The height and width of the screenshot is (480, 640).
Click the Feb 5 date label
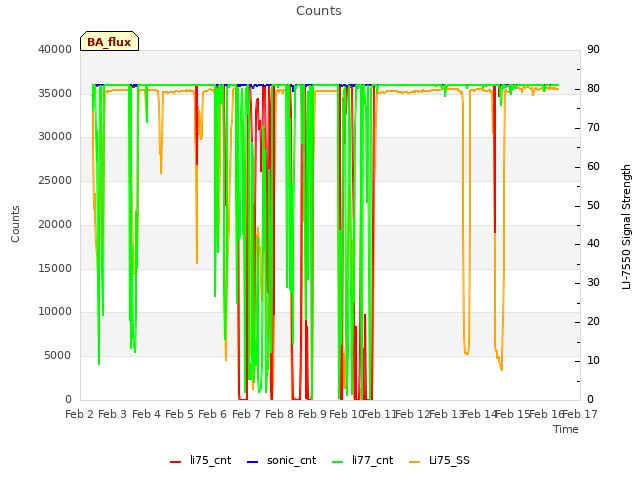click(179, 414)
